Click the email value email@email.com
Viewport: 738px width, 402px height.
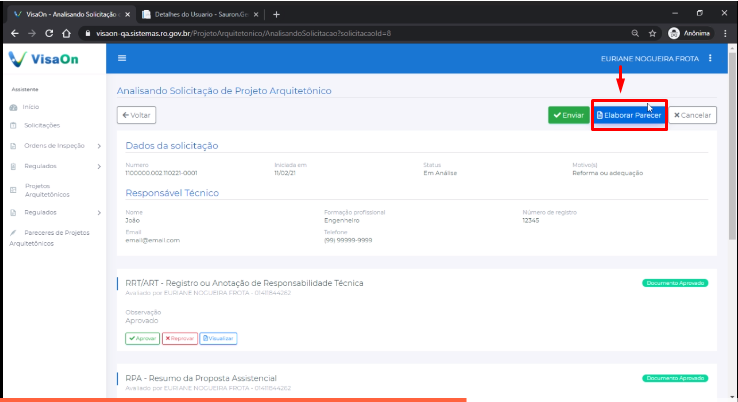152,240
